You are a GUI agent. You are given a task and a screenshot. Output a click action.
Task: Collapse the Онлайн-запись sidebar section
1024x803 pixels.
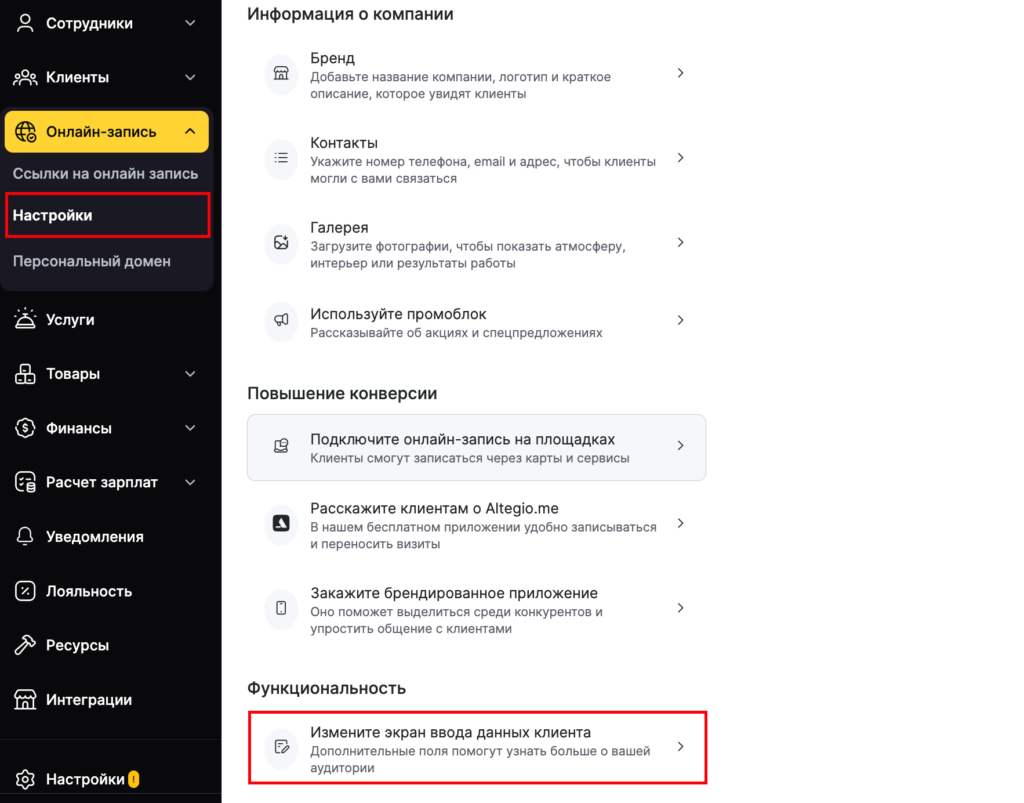[x=190, y=131]
